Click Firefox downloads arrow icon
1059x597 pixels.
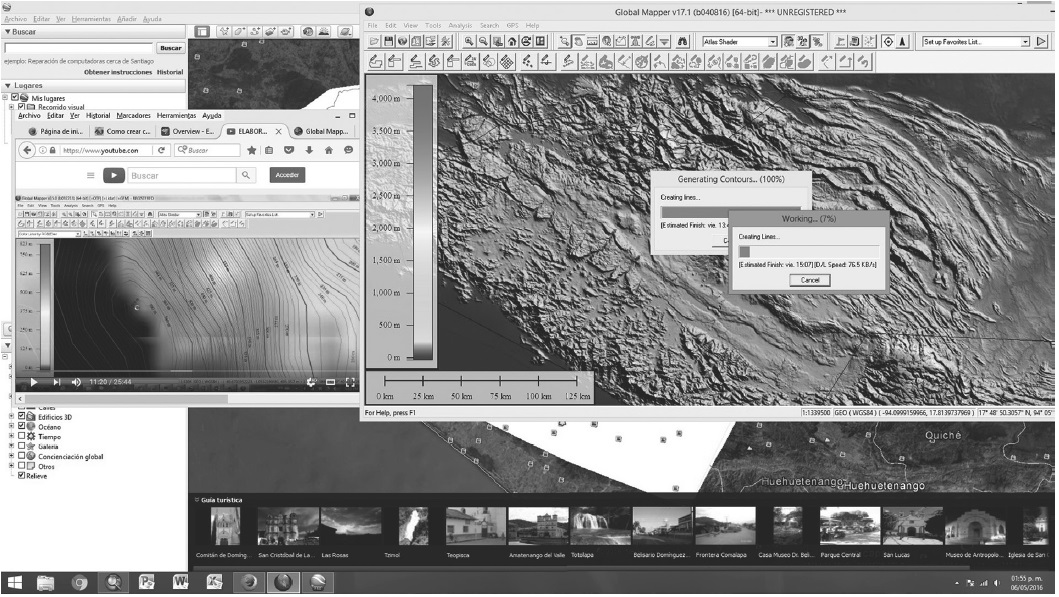309,150
